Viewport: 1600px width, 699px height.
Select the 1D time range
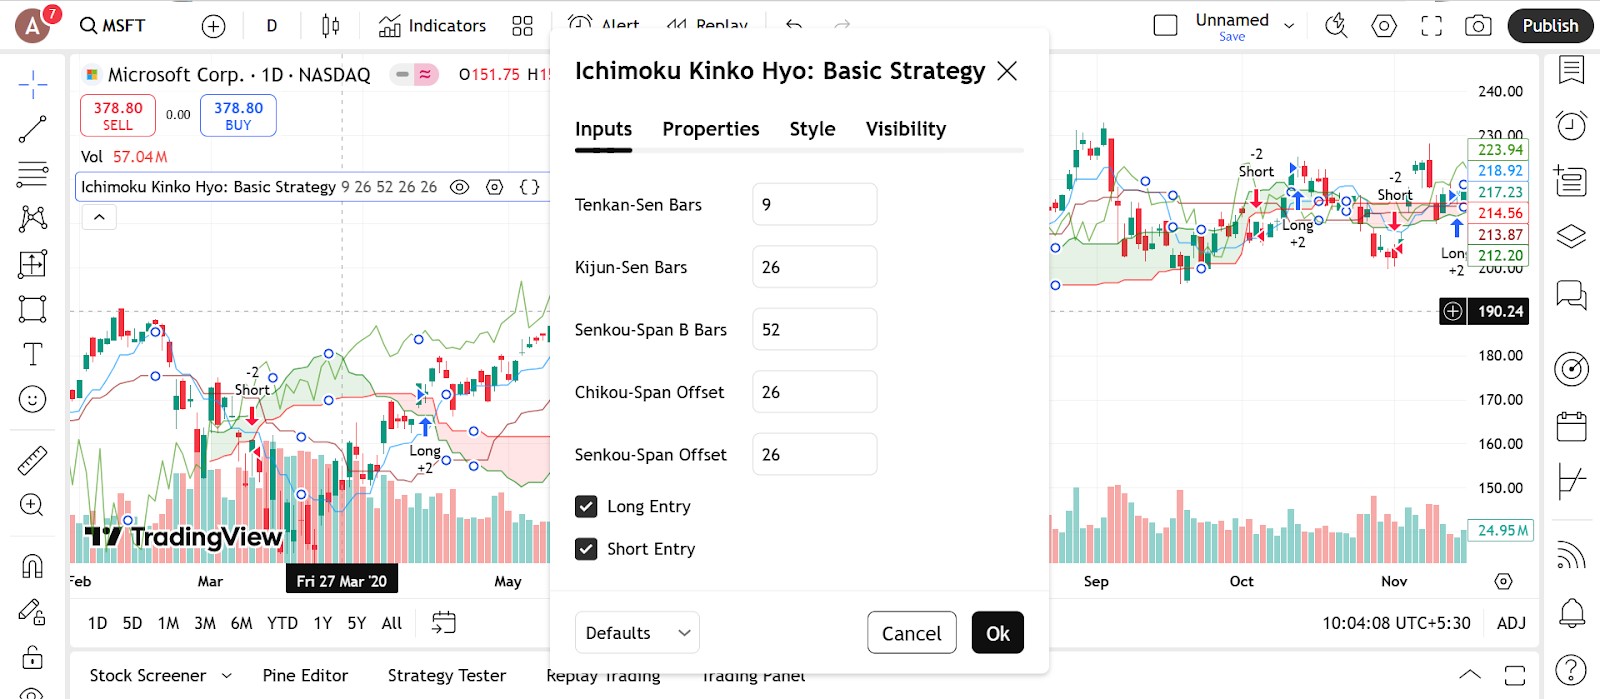pos(97,623)
